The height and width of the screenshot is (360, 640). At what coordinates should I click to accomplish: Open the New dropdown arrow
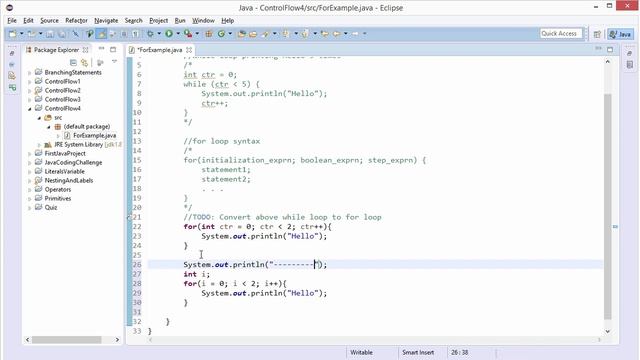tap(21, 34)
